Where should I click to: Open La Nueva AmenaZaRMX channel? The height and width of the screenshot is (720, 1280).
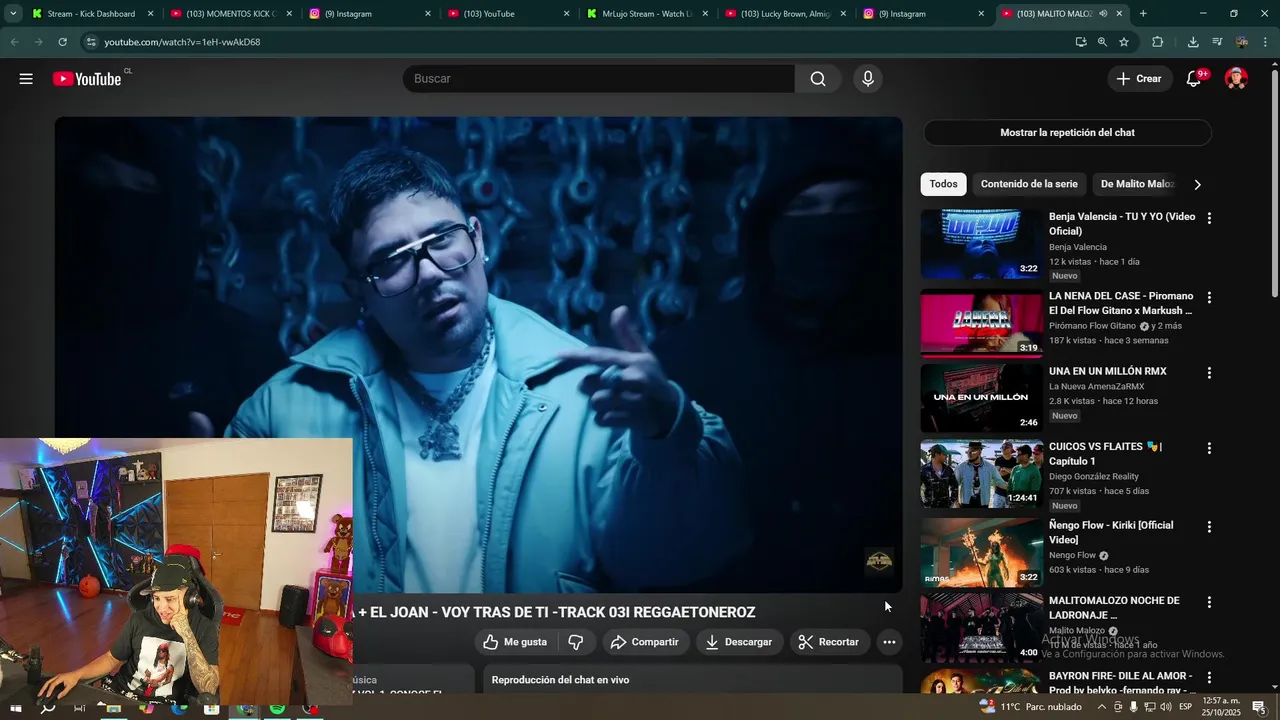tap(1096, 386)
